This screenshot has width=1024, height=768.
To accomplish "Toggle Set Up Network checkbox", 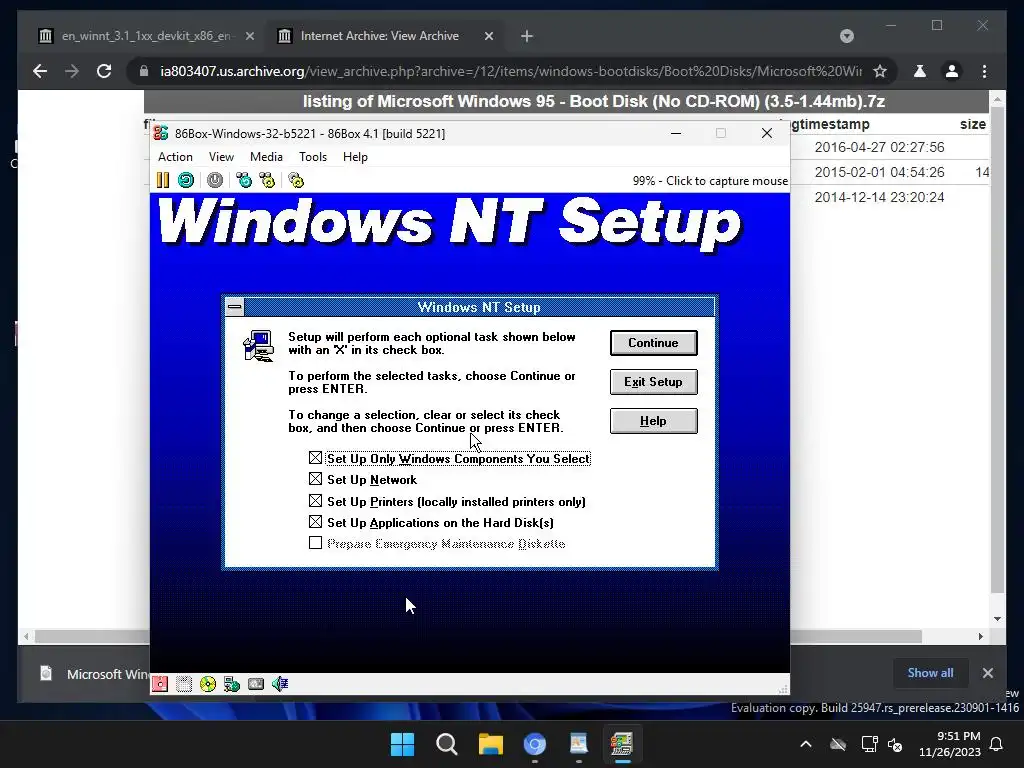I will click(315, 479).
